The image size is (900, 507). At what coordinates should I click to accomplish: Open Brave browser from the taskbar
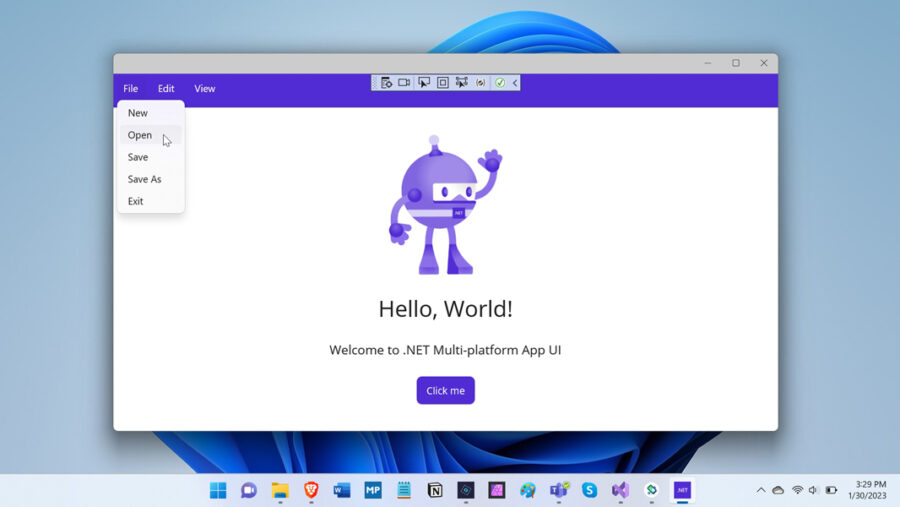tap(311, 490)
